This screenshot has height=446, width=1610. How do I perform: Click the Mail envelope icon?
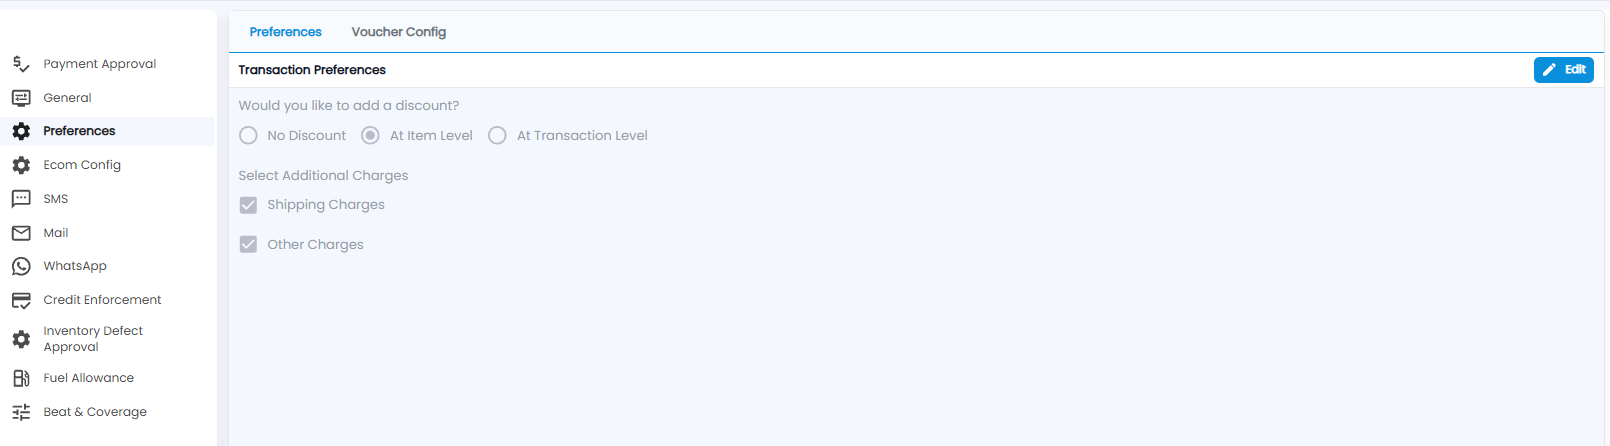(x=21, y=233)
